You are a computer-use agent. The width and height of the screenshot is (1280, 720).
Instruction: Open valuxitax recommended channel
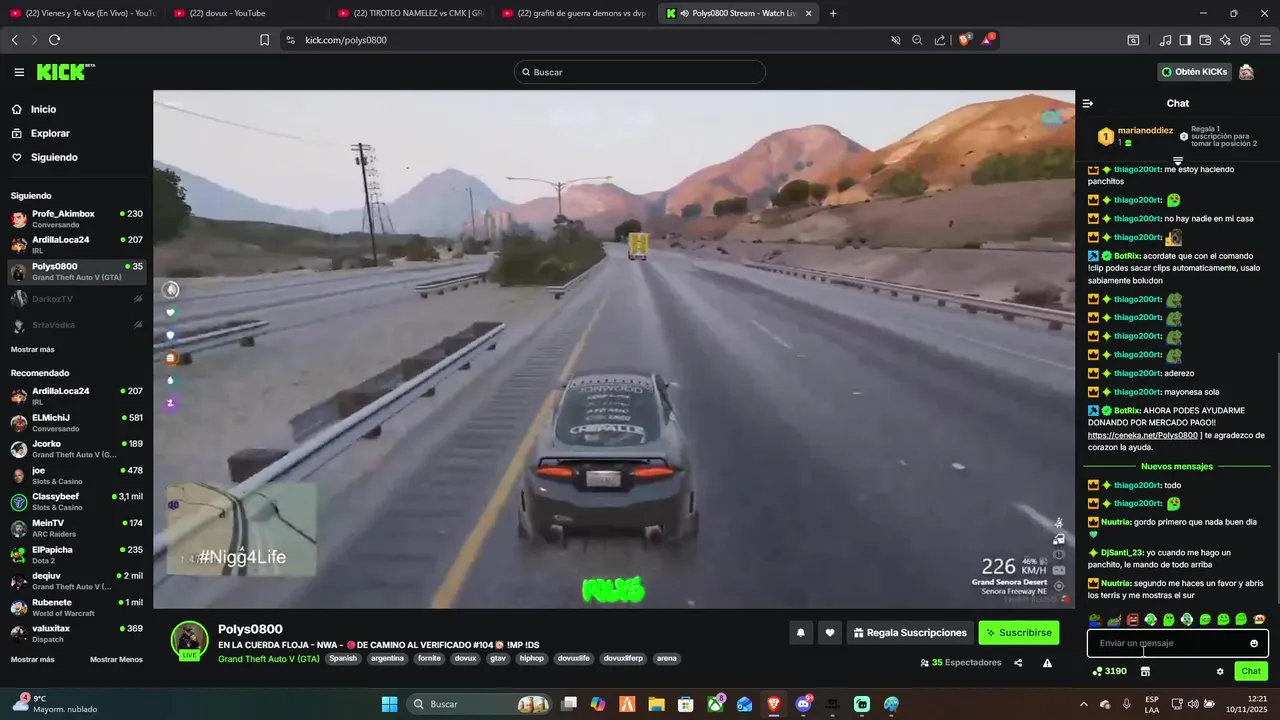[77, 633]
